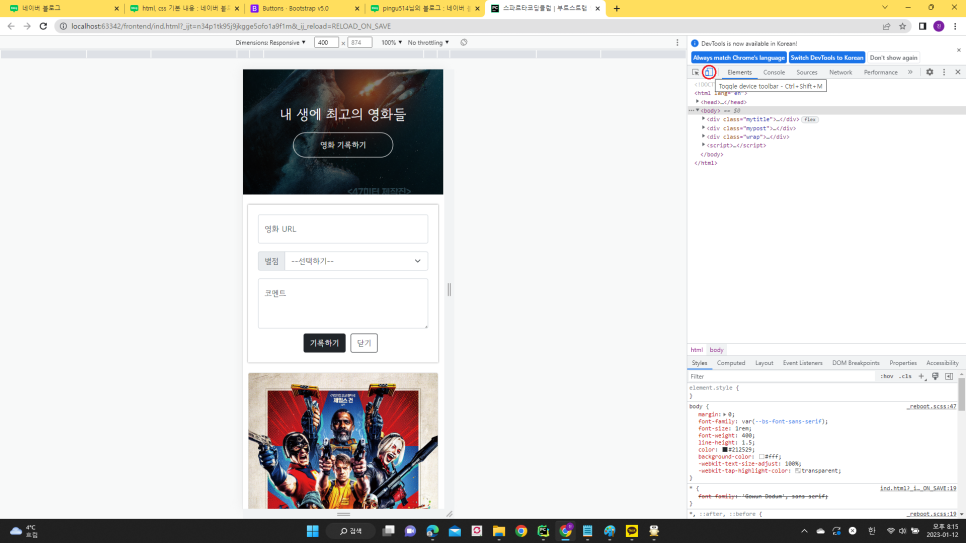Activate the inspect element picker
Screen dimensions: 966x543
pos(696,72)
